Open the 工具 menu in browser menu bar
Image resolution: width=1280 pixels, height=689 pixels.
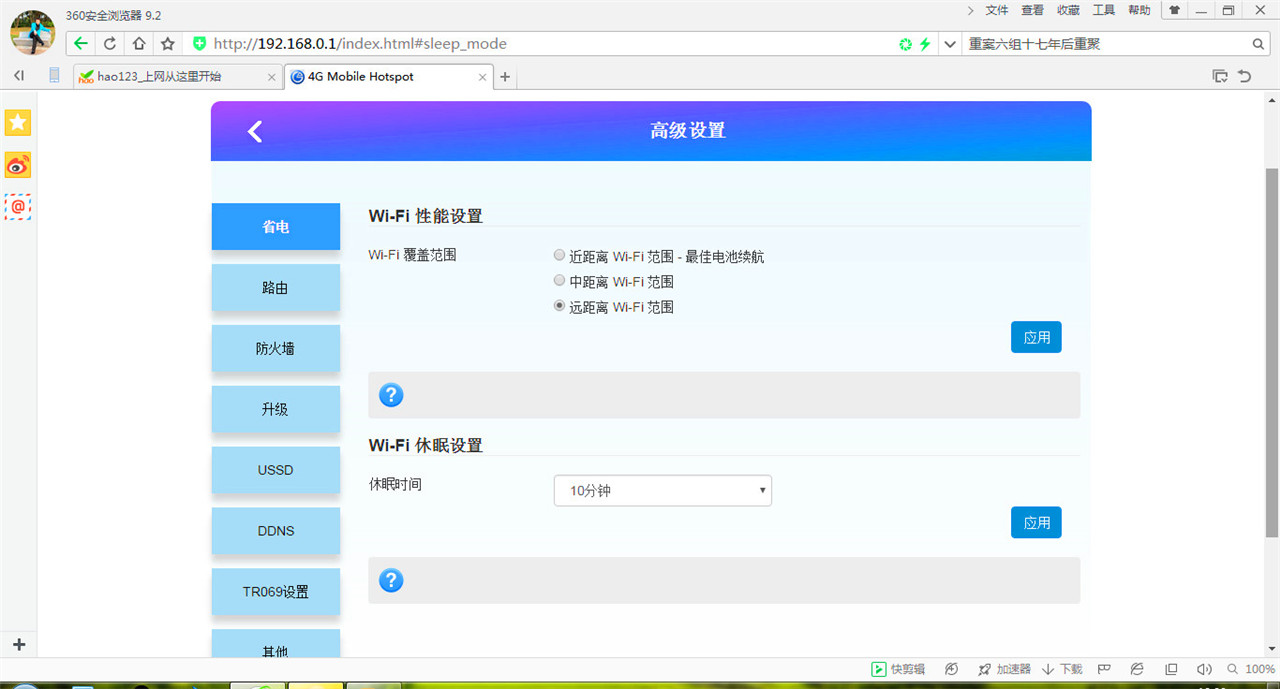[x=1103, y=10]
